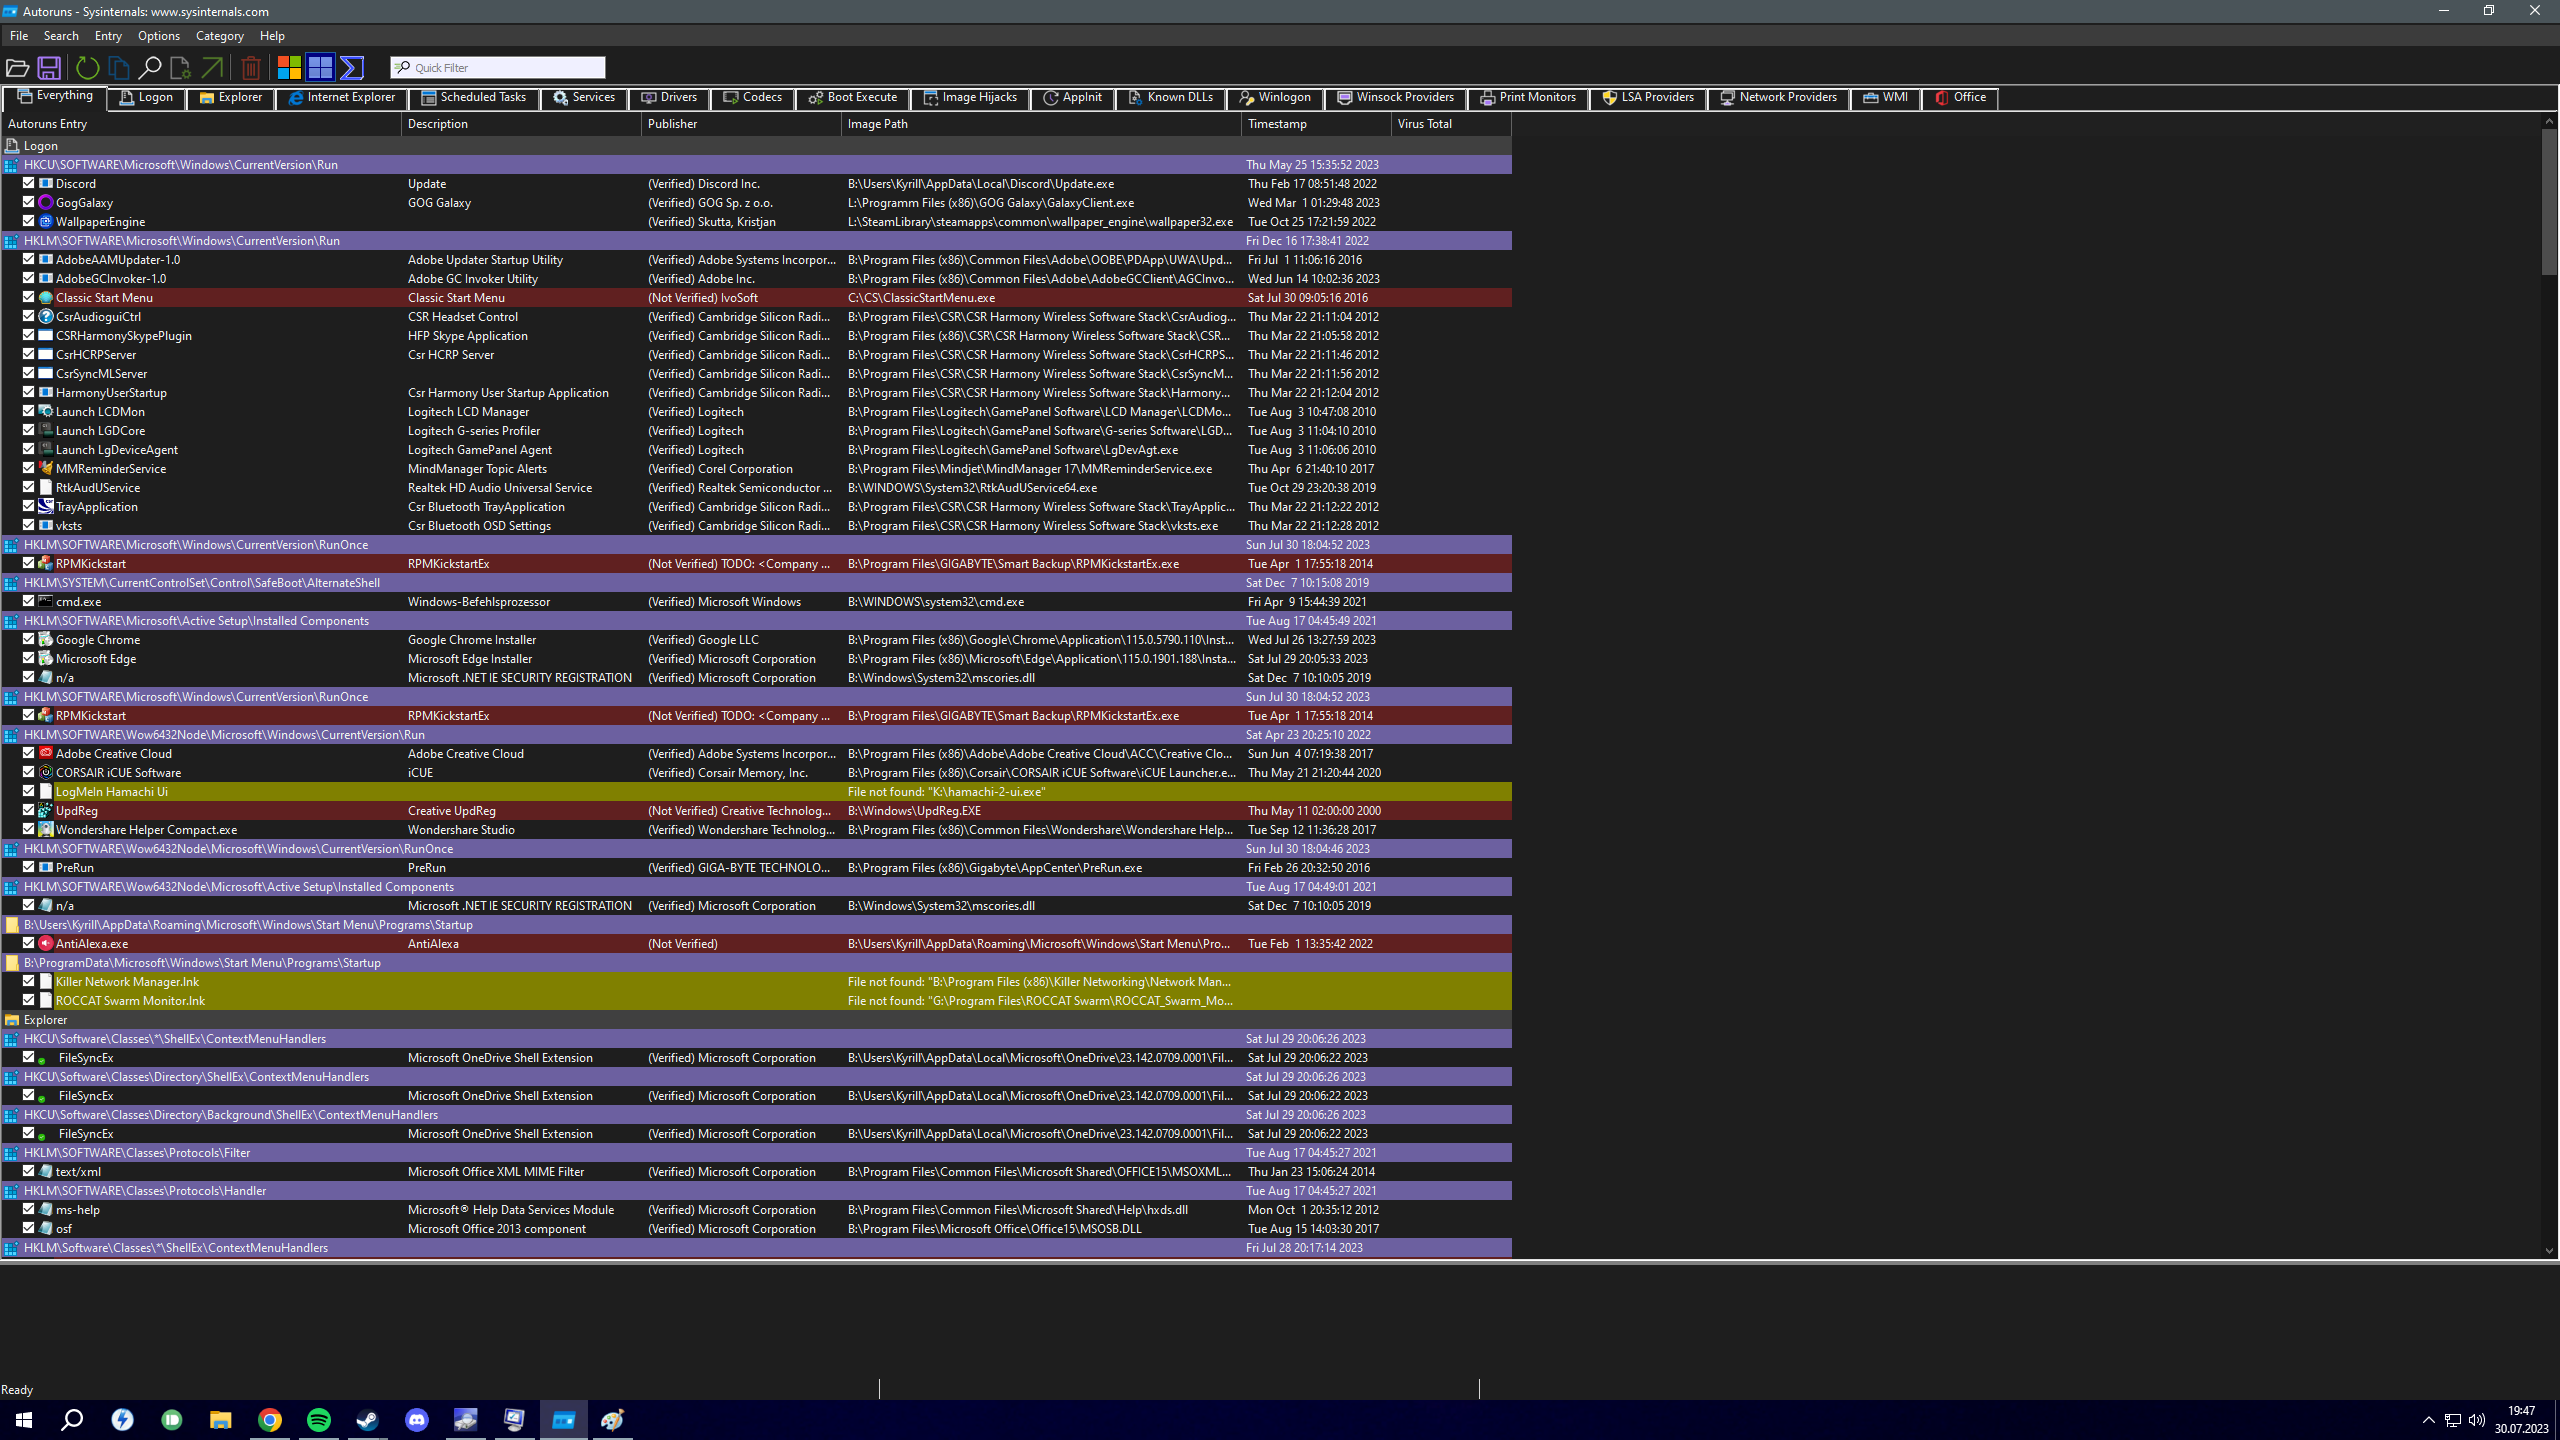Switch to the Scheduled Tasks tab
The width and height of the screenshot is (2560, 1440).
(x=474, y=98)
